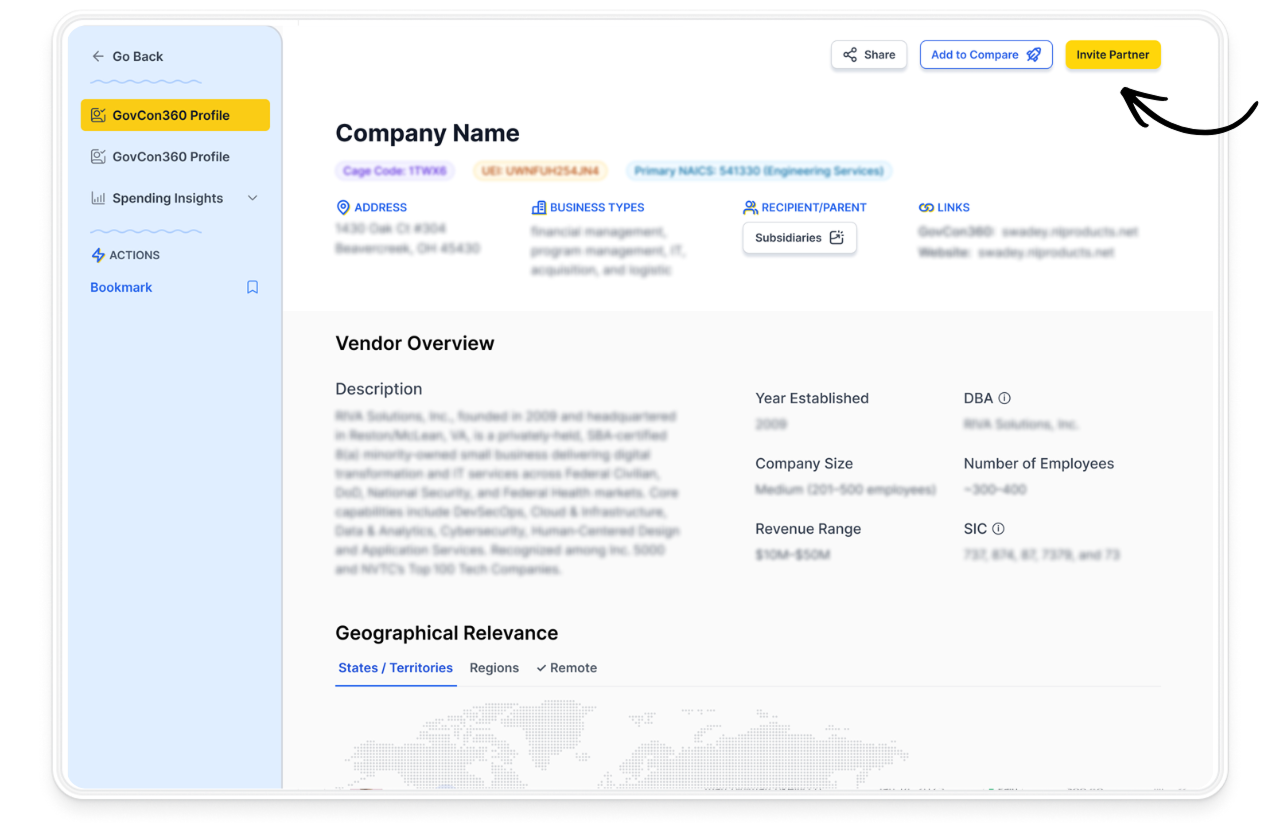Click the blurred GovCon360 link value
The height and width of the screenshot is (832, 1280).
(x=1070, y=232)
